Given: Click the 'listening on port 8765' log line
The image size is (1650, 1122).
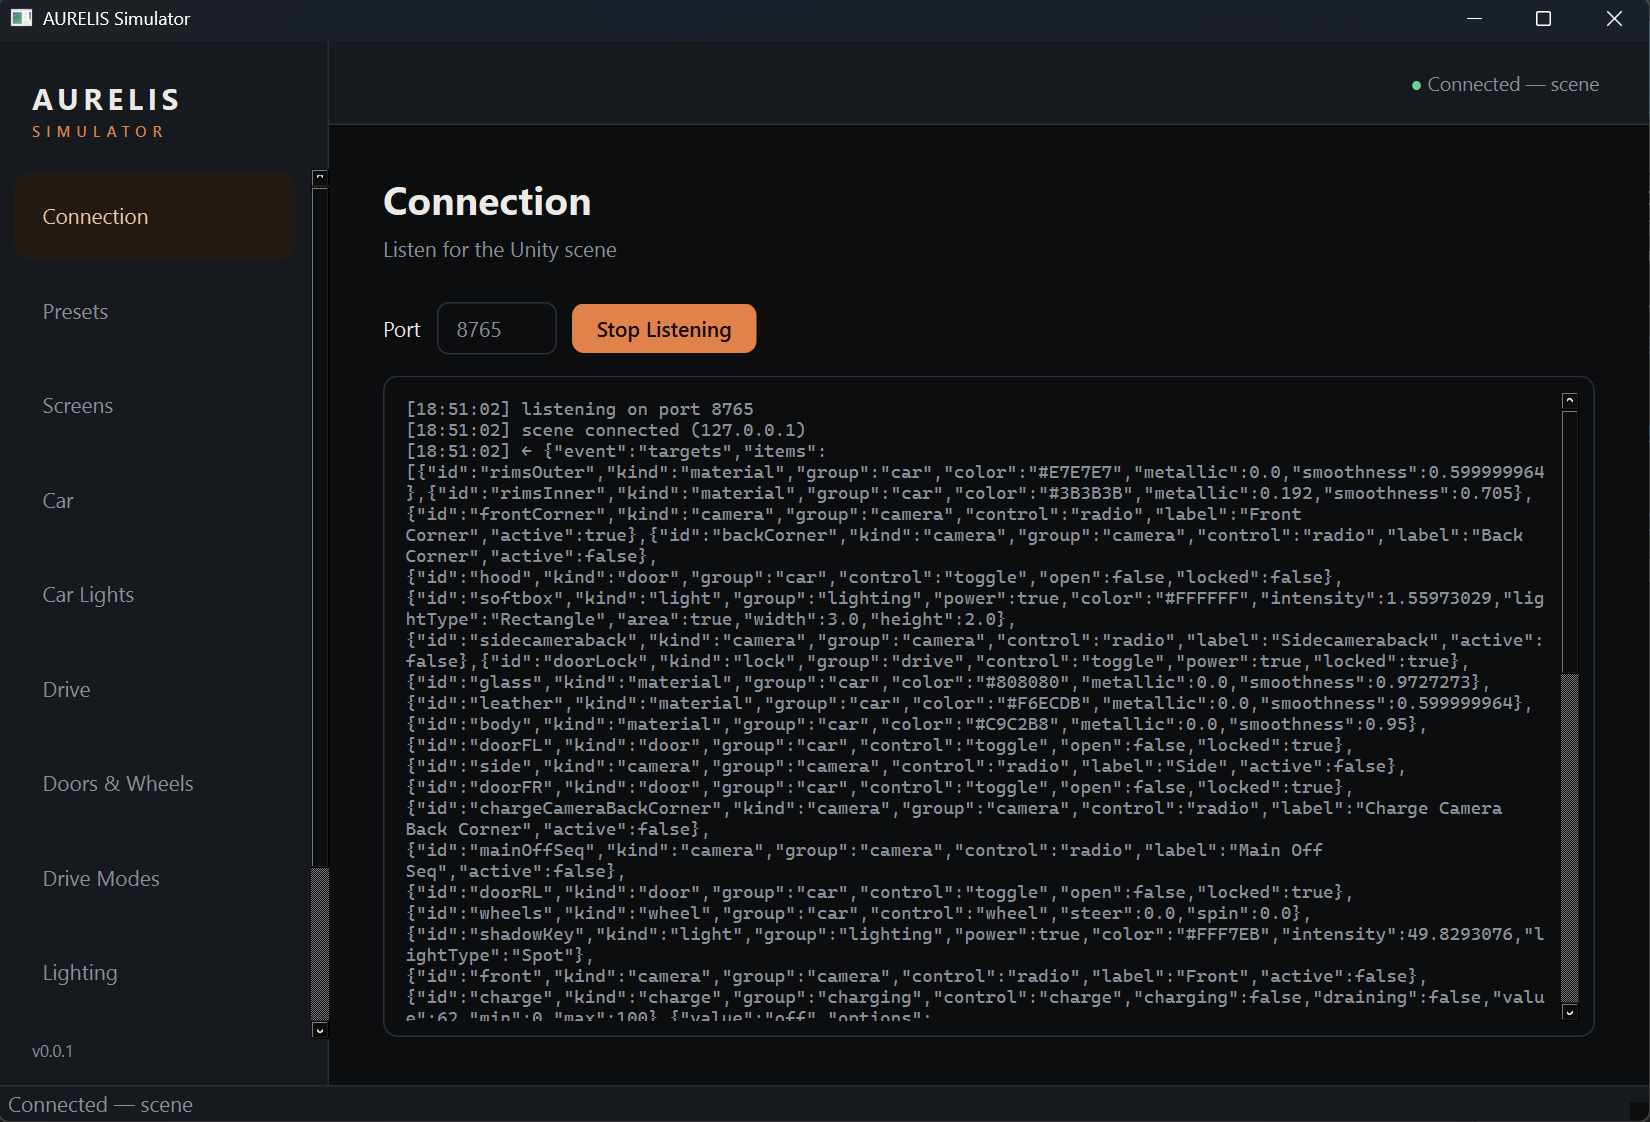Looking at the screenshot, I should (580, 409).
